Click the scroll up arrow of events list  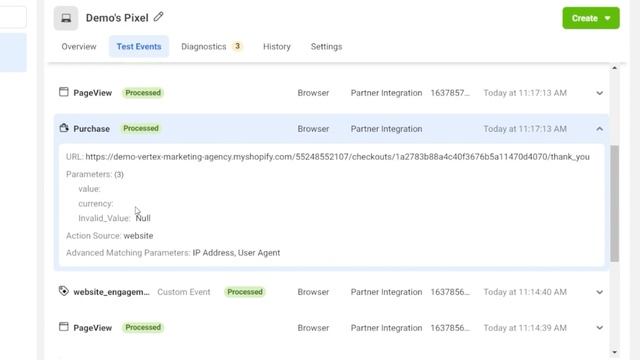[614, 68]
